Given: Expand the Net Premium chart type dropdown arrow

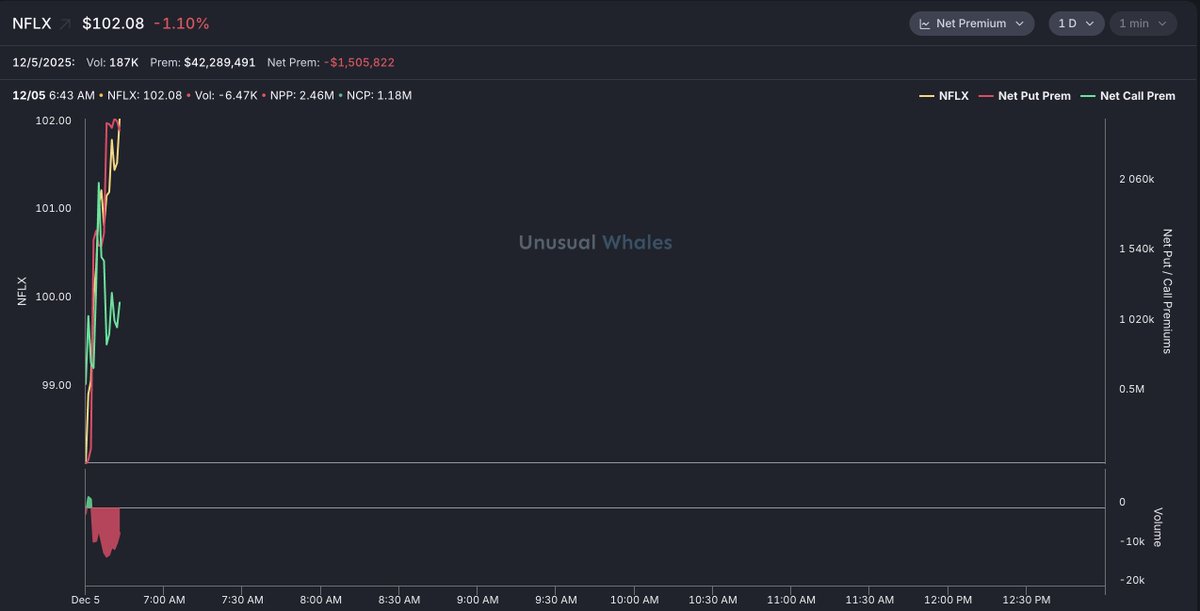Looking at the screenshot, I should [x=1019, y=23].
